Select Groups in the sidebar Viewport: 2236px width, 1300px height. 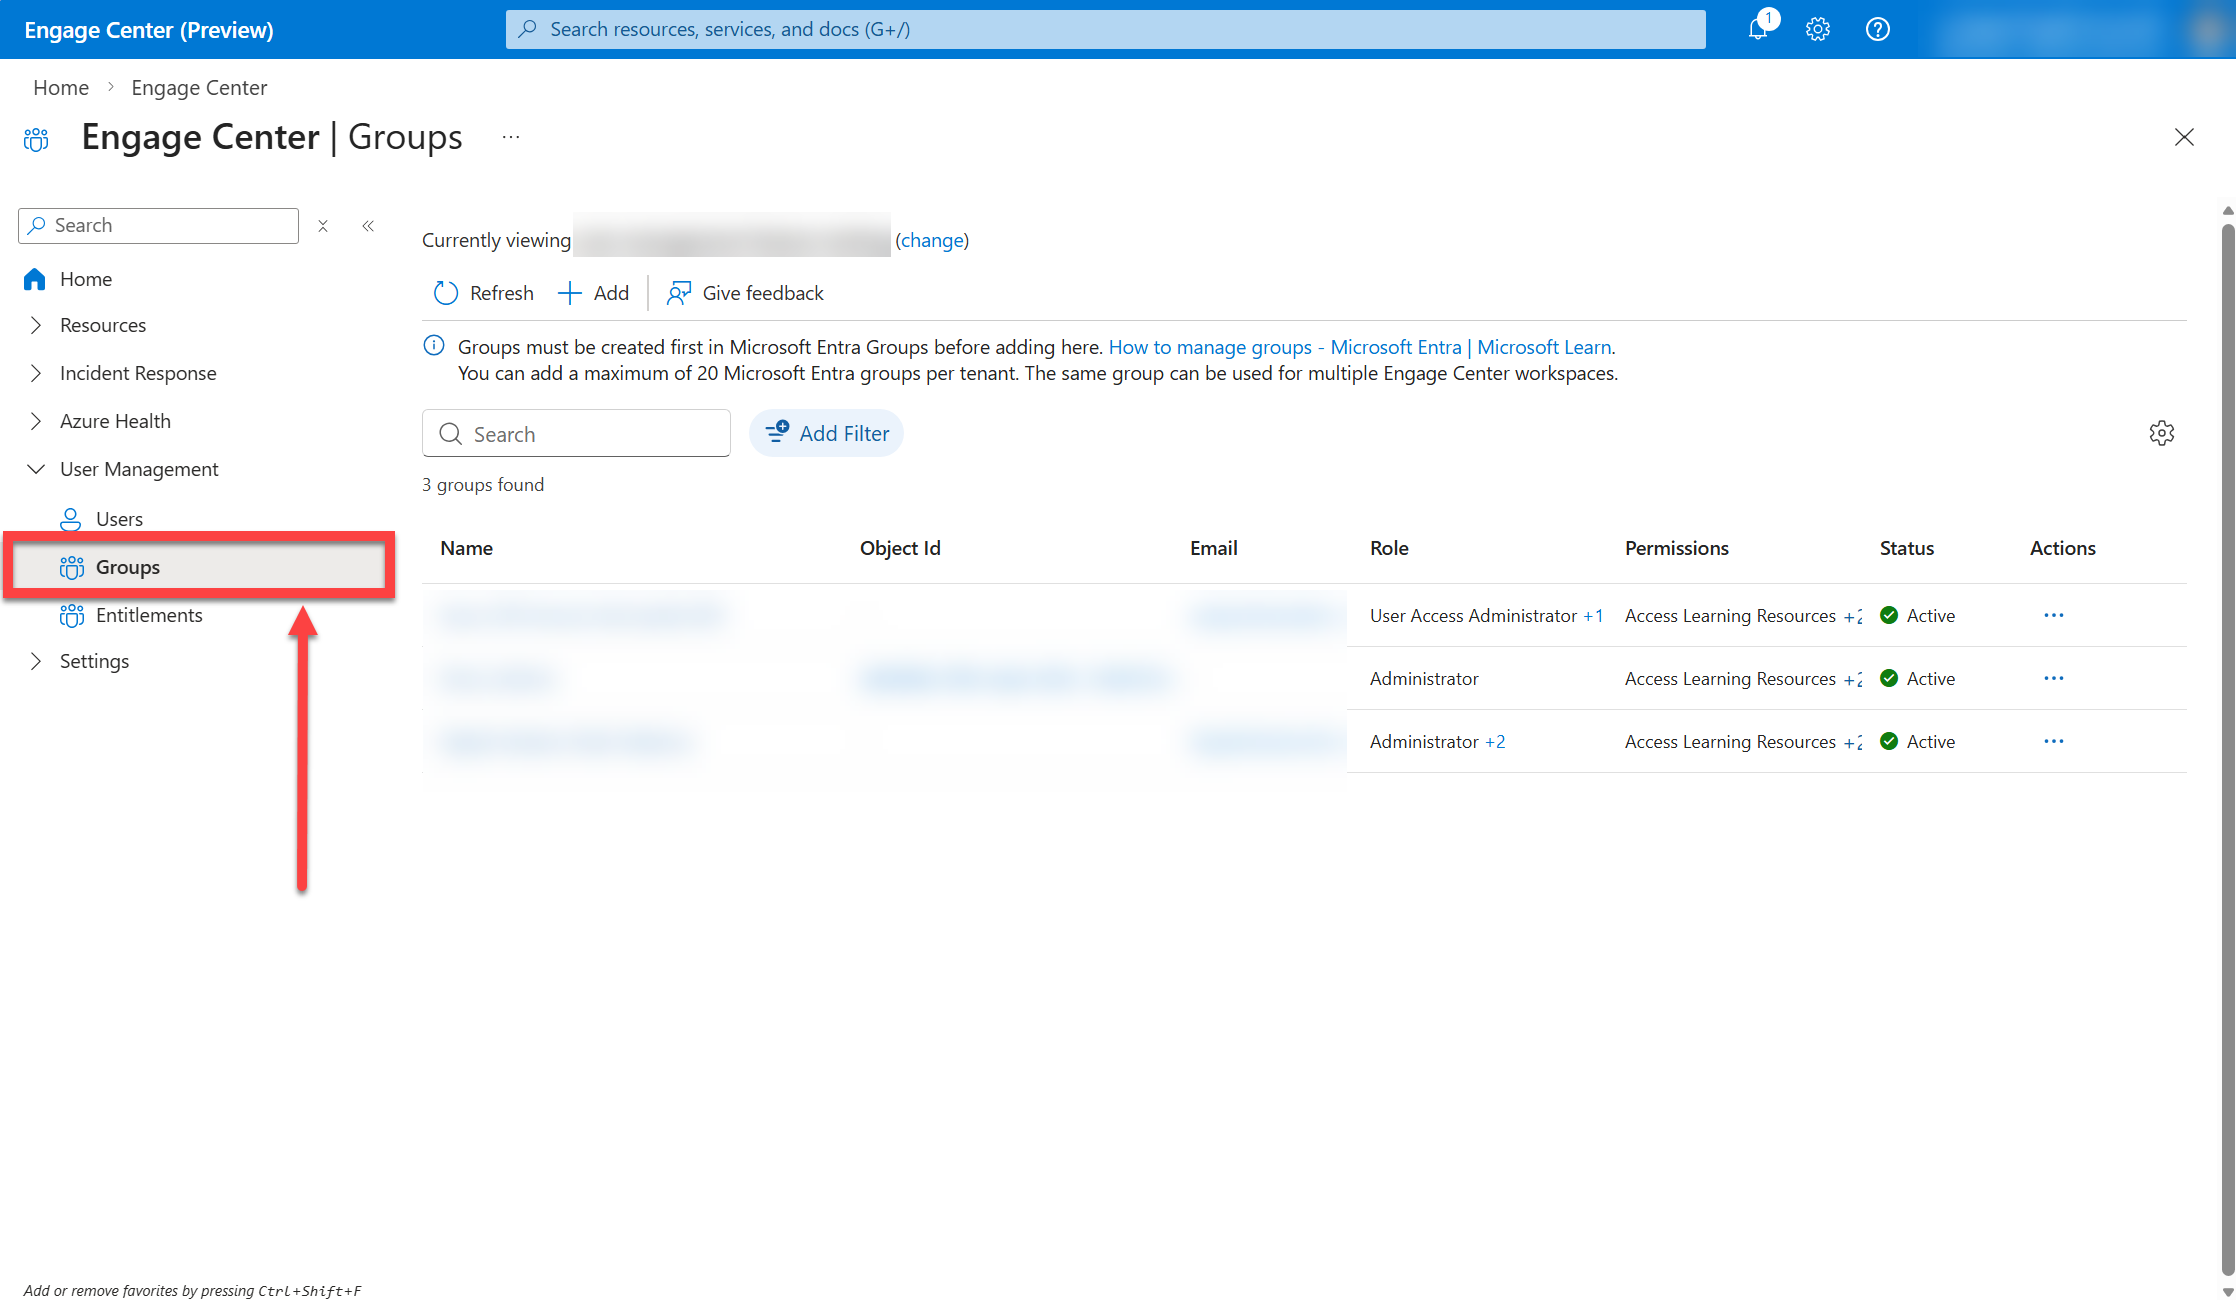pyautogui.click(x=199, y=567)
